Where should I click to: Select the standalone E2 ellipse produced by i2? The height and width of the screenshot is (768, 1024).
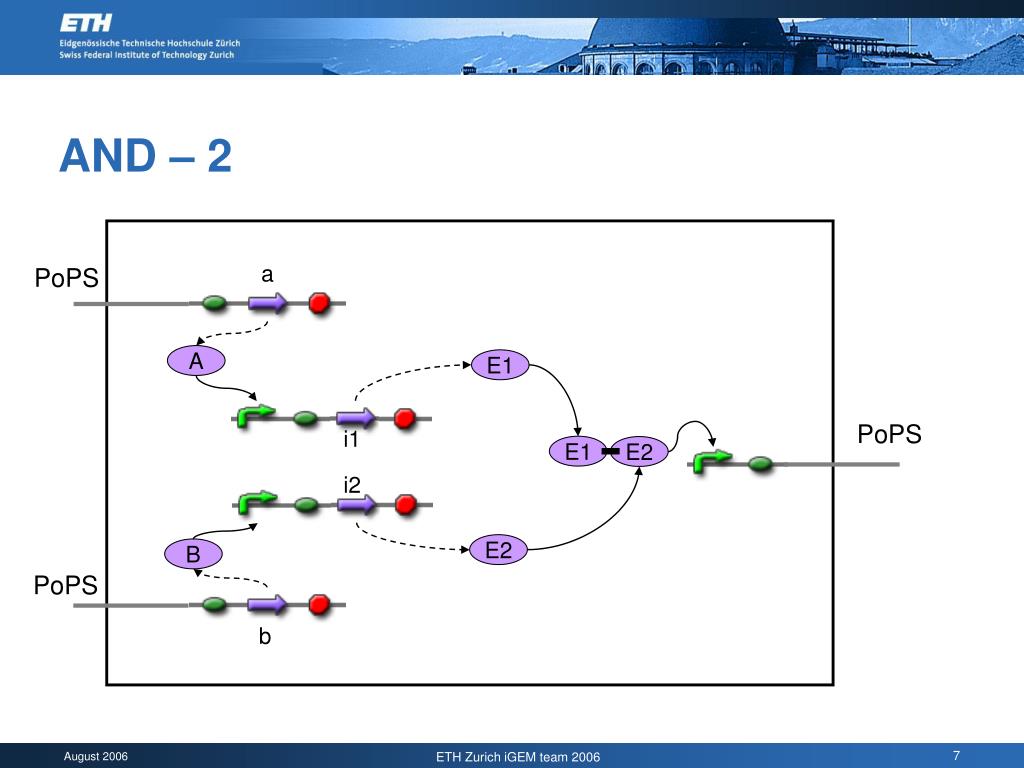[498, 549]
